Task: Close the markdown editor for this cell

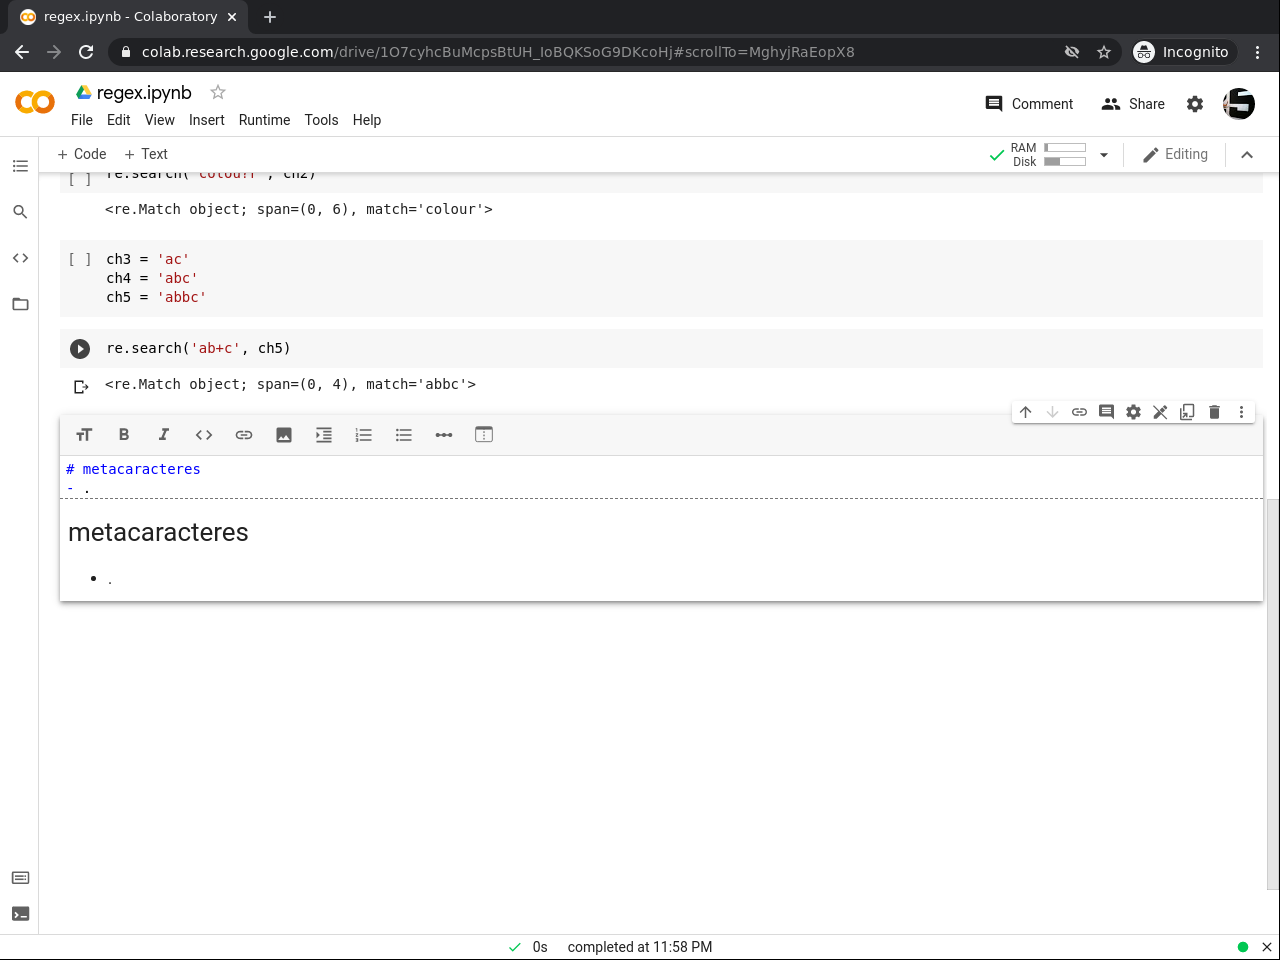Action: [1161, 412]
